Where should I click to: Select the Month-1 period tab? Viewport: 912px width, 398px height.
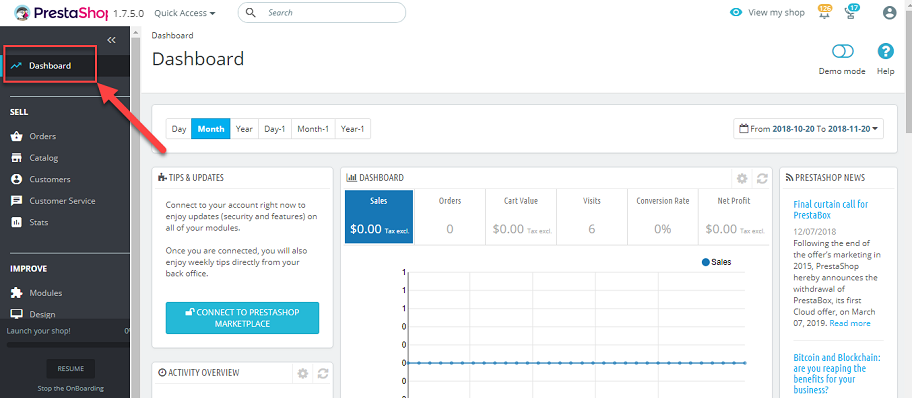click(x=313, y=129)
